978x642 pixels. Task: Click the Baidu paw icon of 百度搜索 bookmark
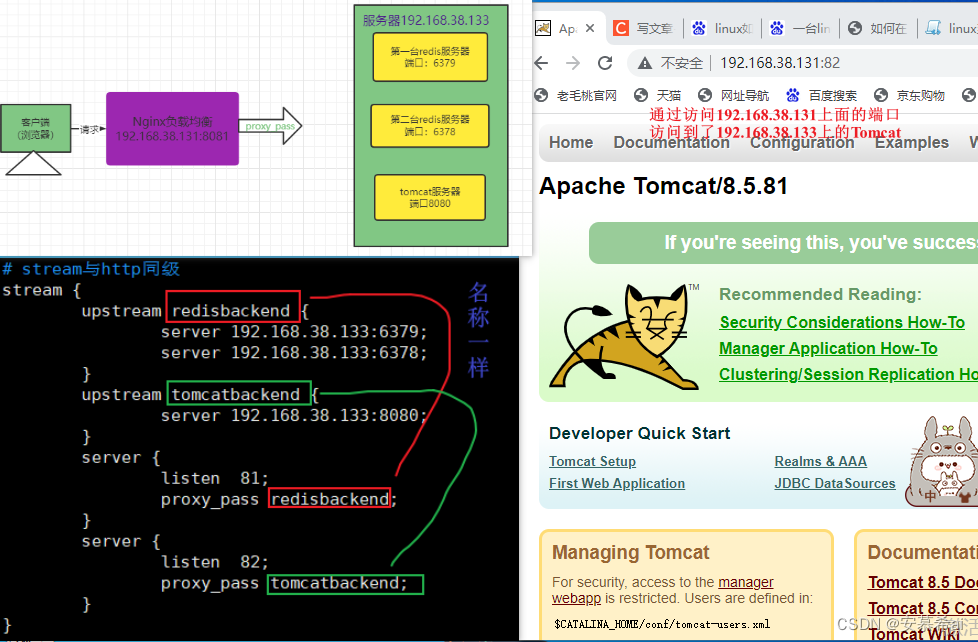tap(792, 95)
